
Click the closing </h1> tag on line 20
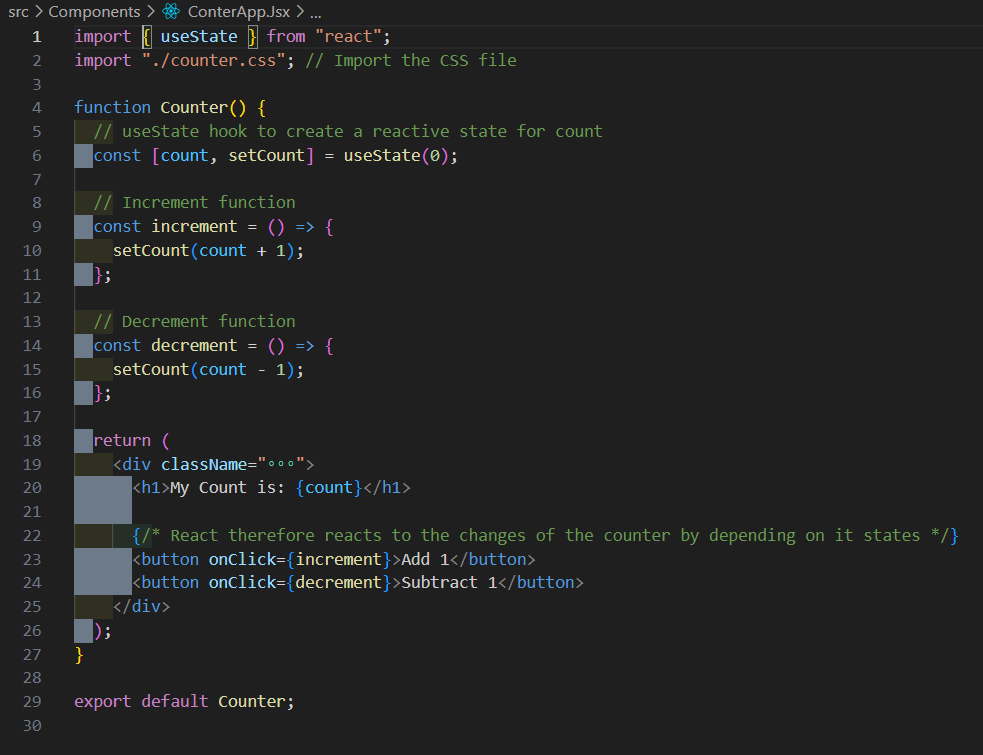[386, 488]
